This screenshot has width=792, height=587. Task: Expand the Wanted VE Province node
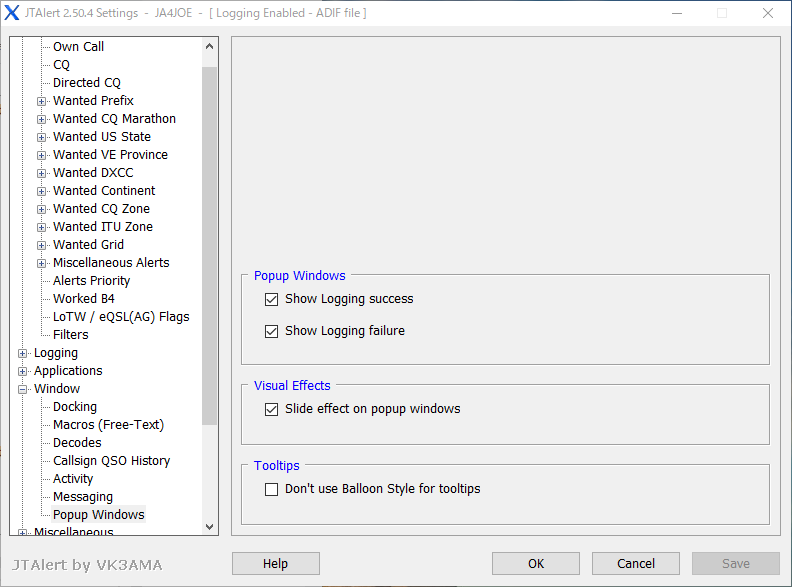pos(41,155)
